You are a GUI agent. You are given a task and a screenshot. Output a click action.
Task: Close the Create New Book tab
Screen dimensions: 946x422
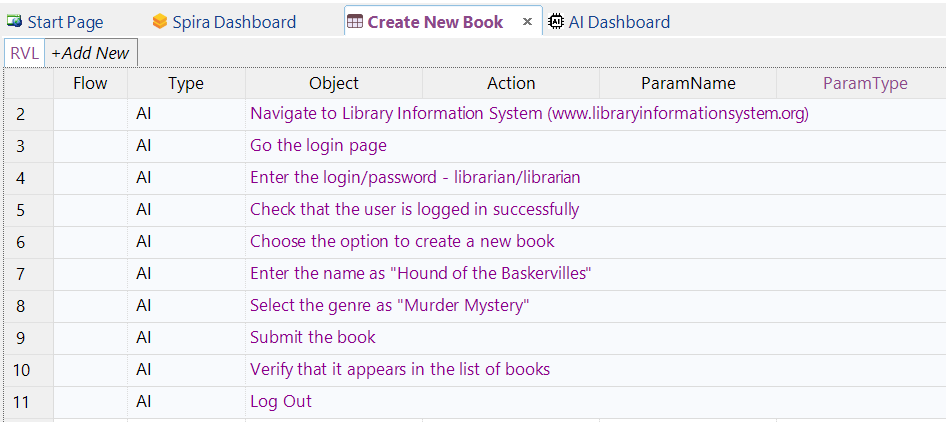coord(527,22)
